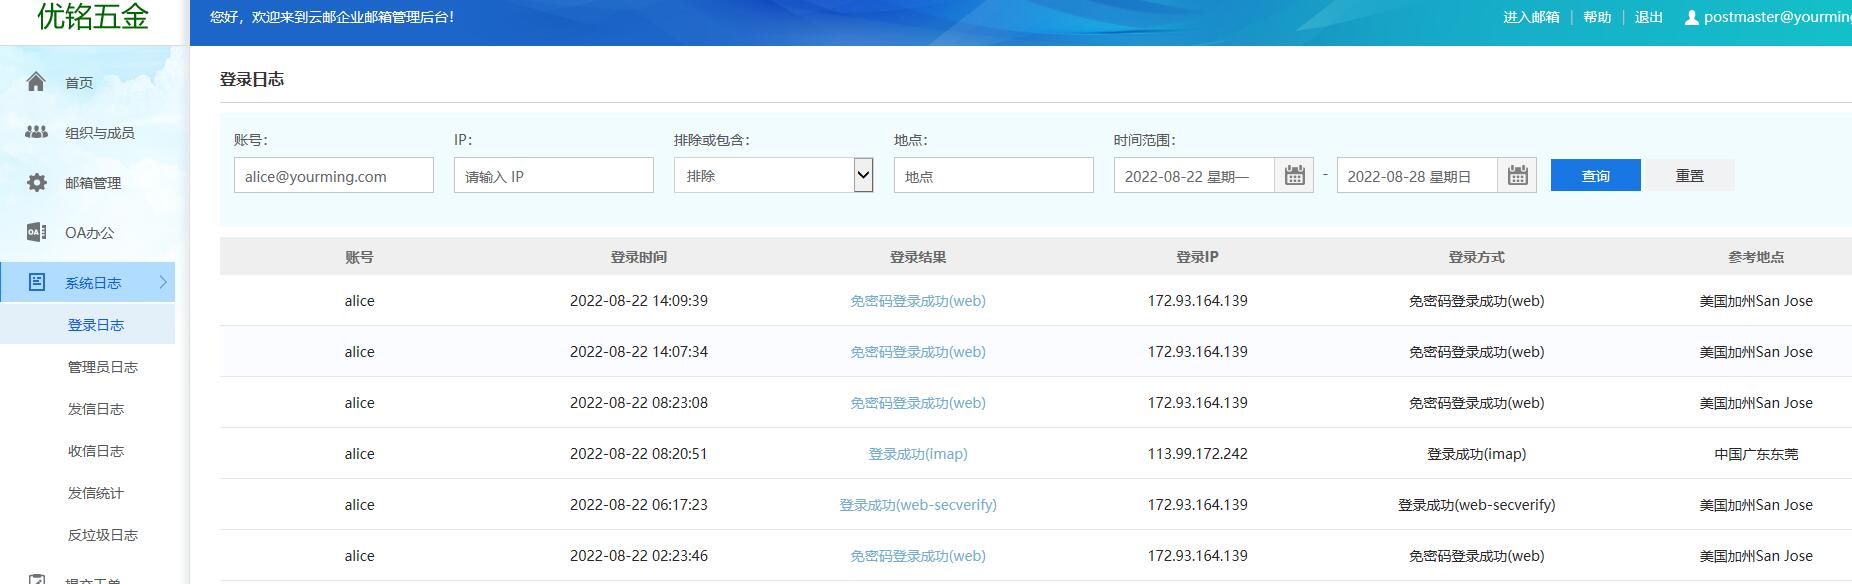Click the mailbox management gear icon

pos(36,182)
